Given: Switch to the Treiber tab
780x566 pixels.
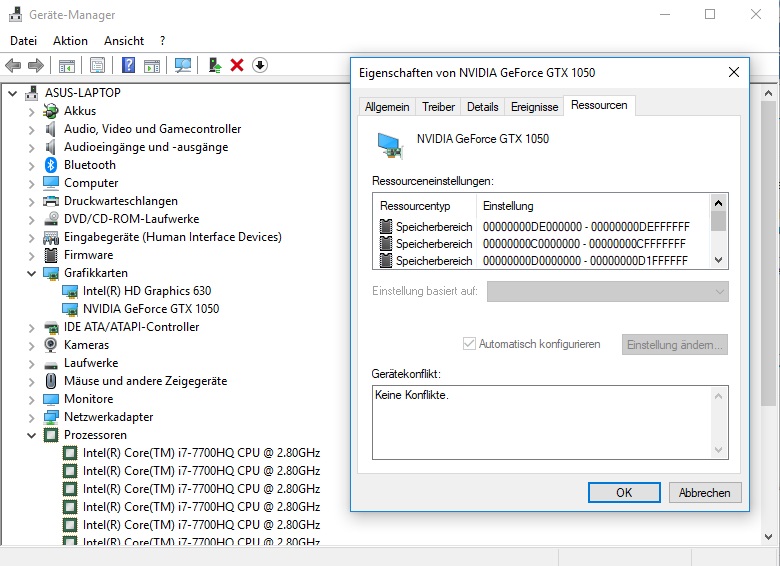Looking at the screenshot, I should coord(438,107).
